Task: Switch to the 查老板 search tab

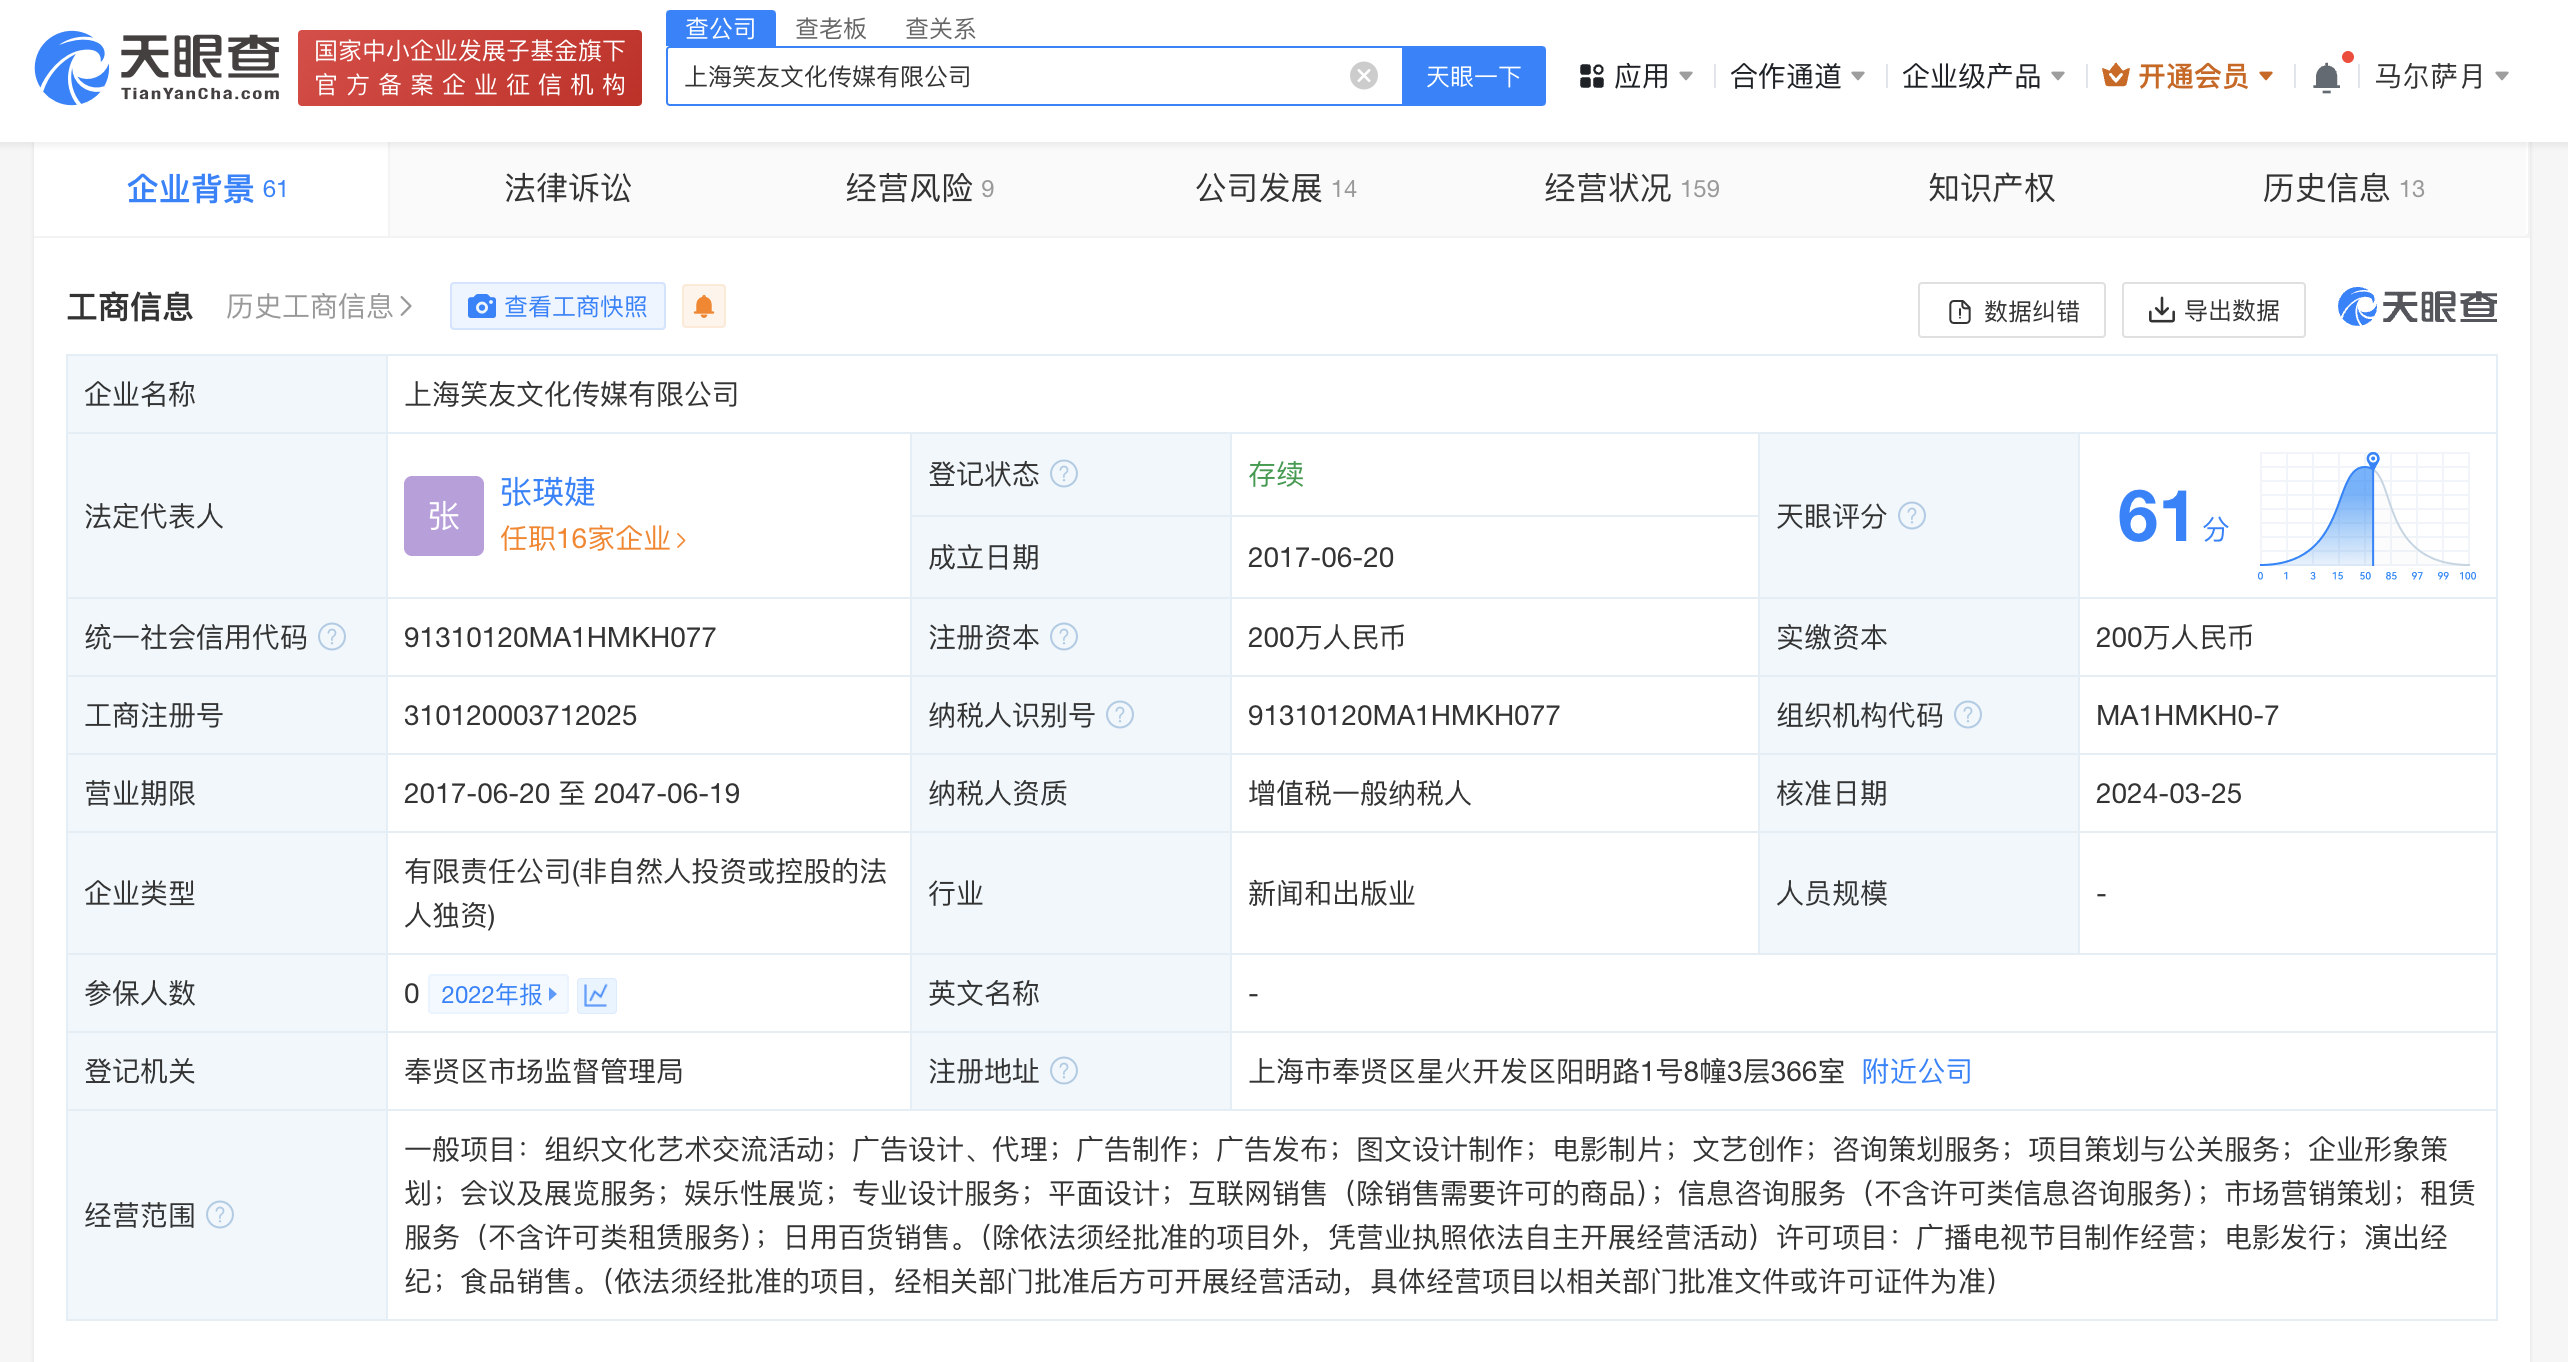Action: point(830,28)
